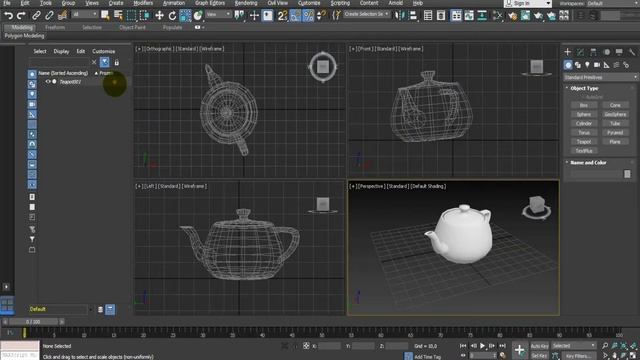Viewport: 640px width, 360px height.
Task: Click the Mirror tool icon
Action: pos(399,16)
